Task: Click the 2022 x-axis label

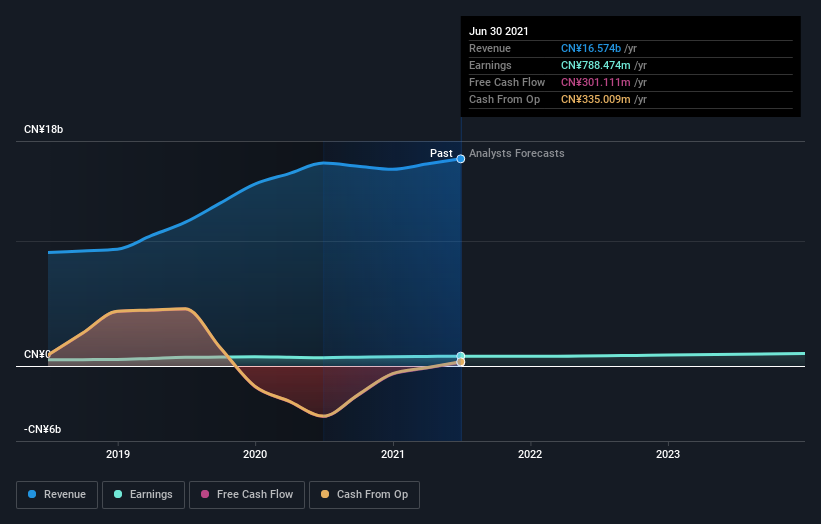Action: point(530,454)
